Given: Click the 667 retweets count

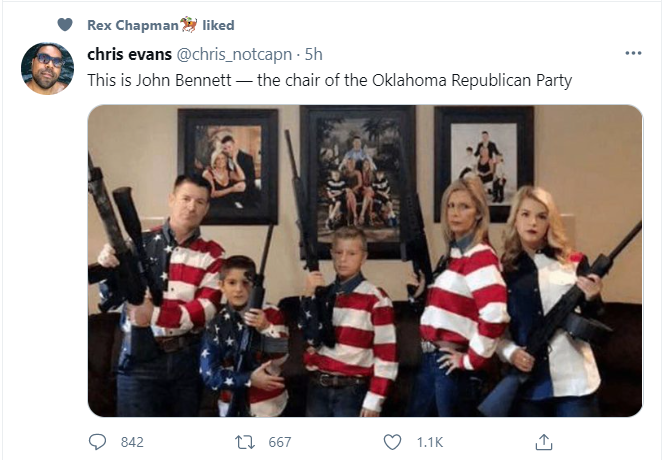Looking at the screenshot, I should tap(279, 442).
